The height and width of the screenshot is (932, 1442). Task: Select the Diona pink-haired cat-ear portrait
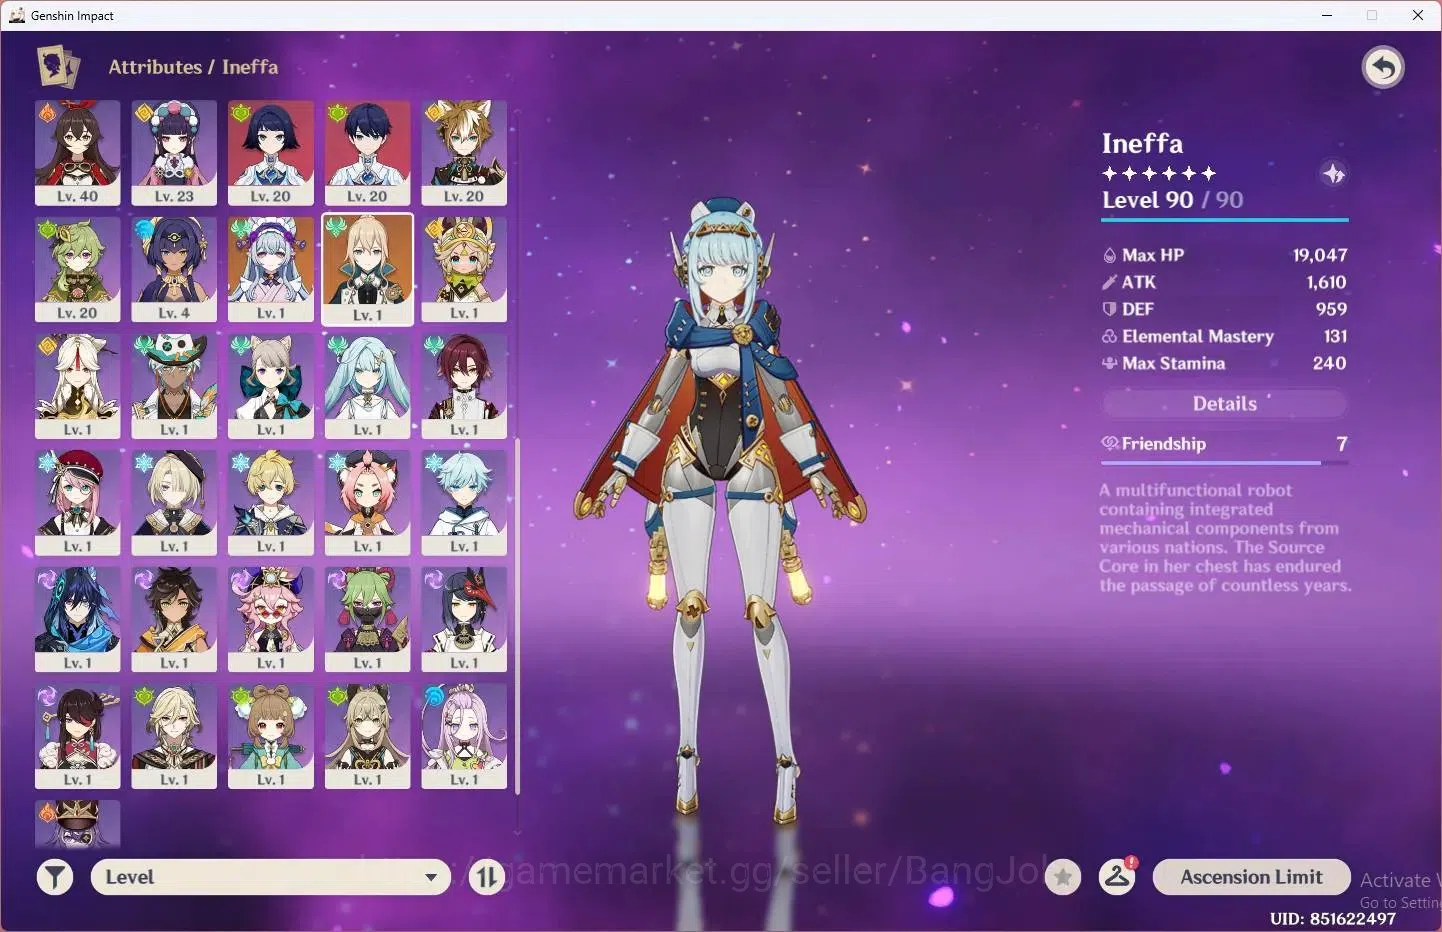(x=367, y=503)
